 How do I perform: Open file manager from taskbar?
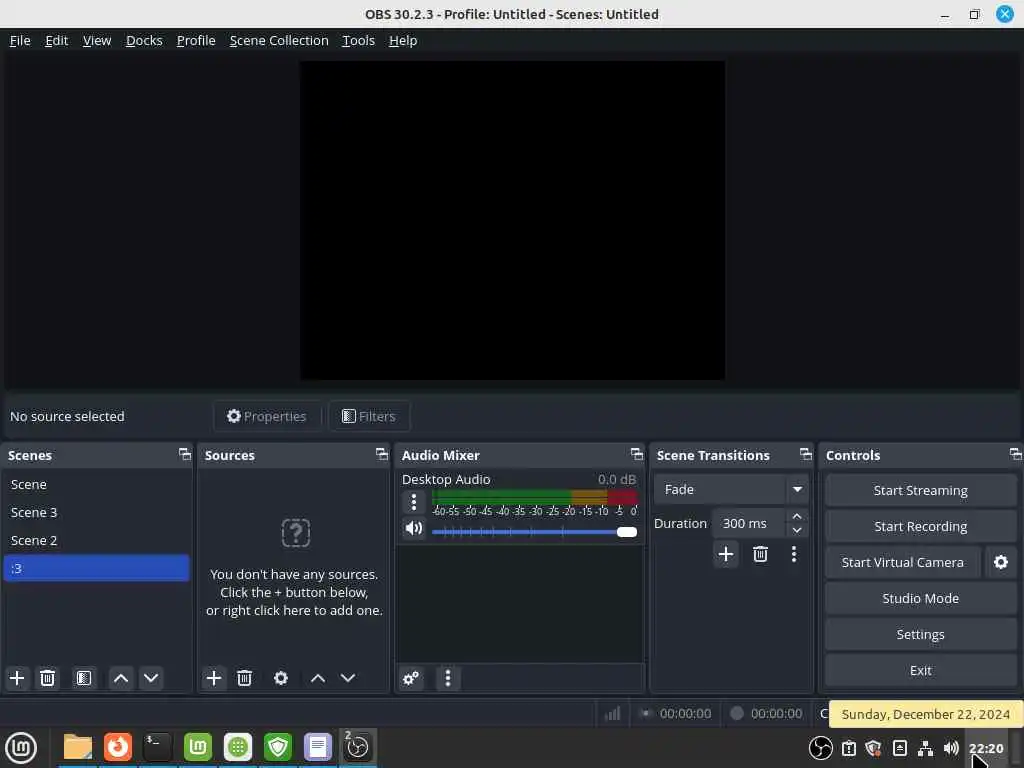[x=78, y=747]
